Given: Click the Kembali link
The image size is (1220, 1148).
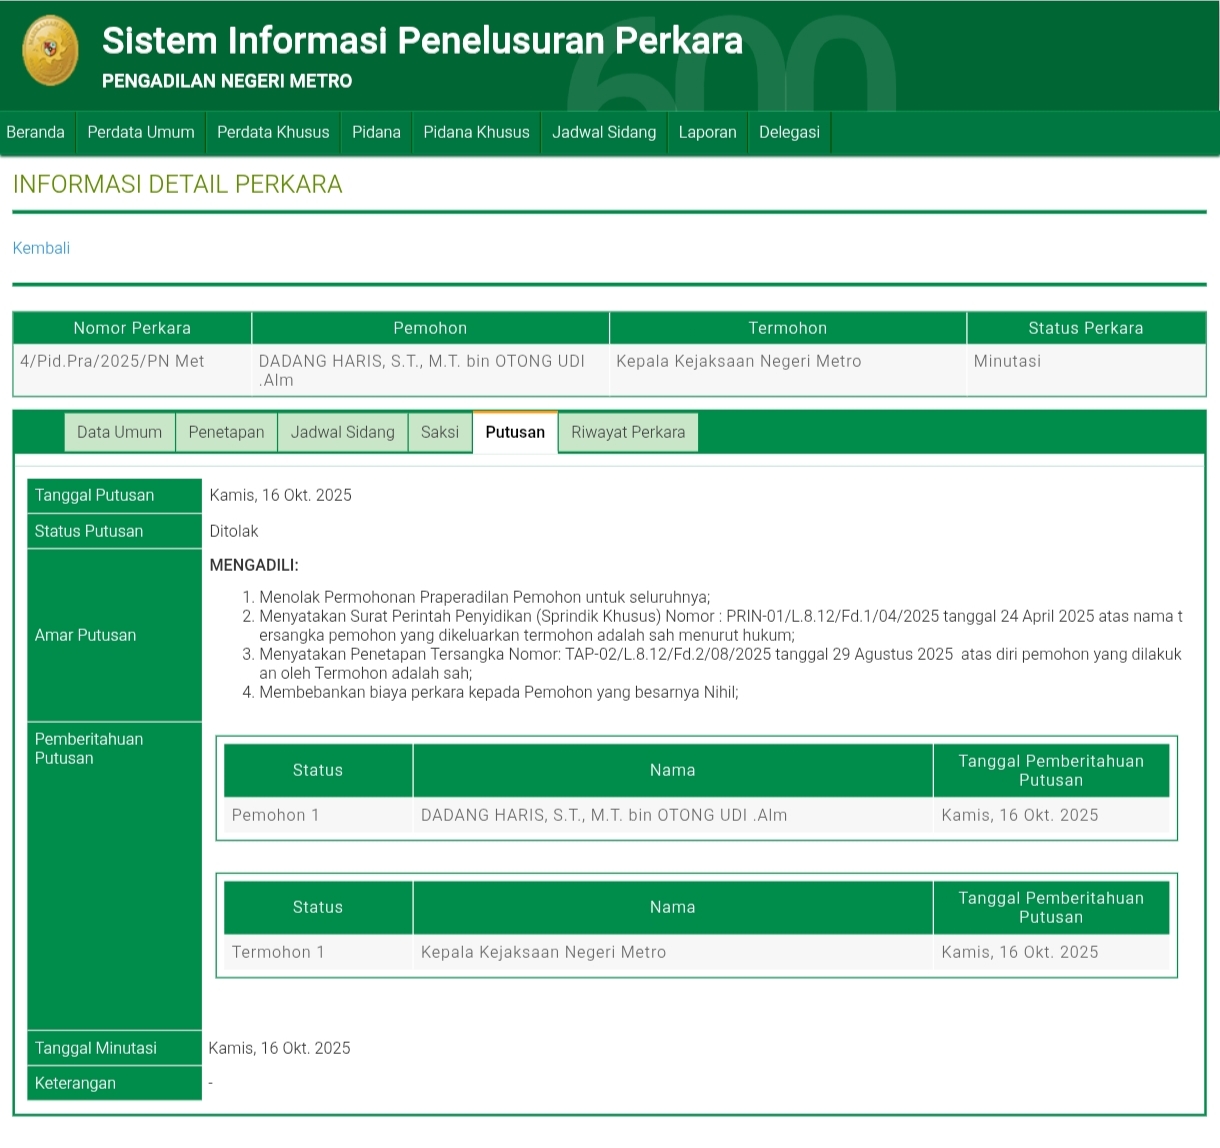Looking at the screenshot, I should pyautogui.click(x=41, y=248).
